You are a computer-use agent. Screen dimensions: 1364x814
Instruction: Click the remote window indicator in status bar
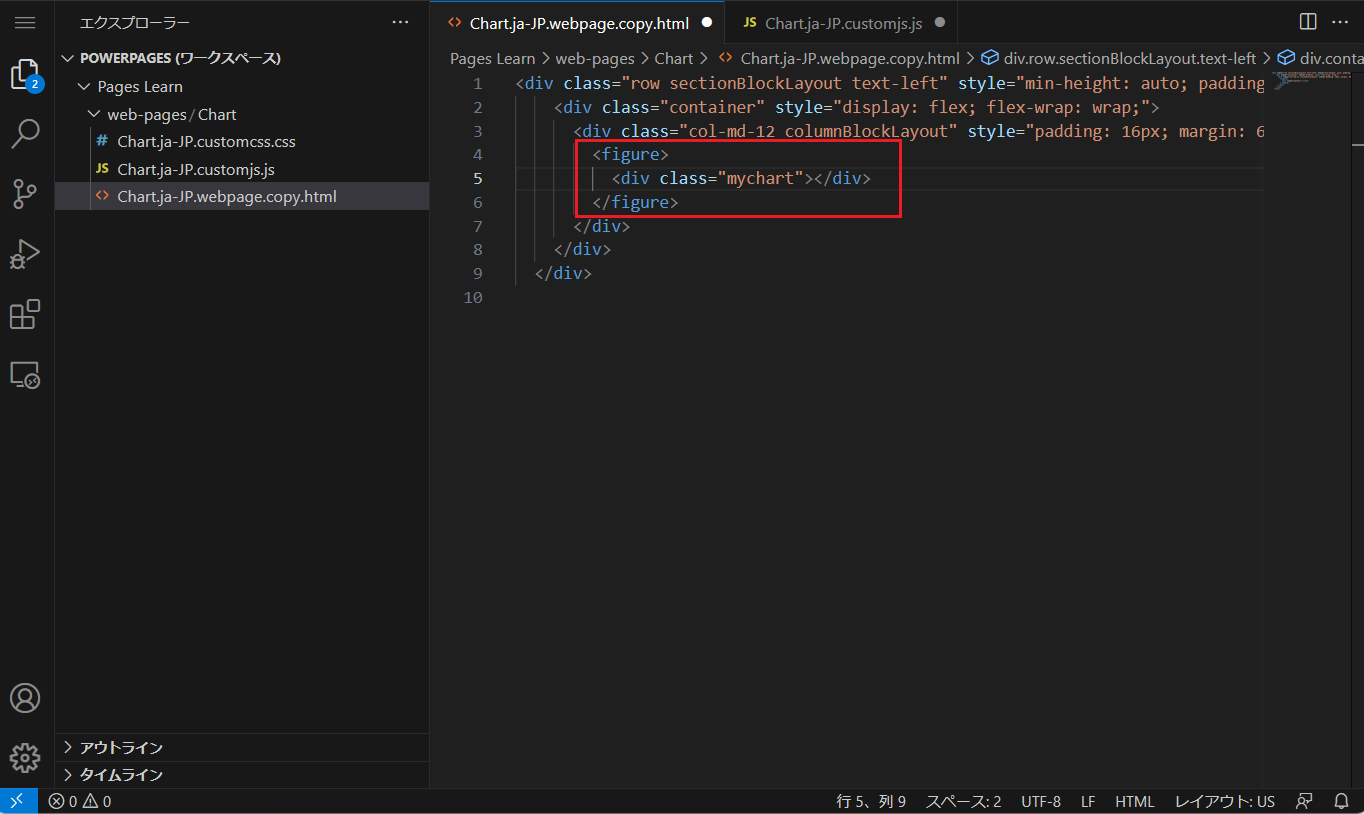[18, 801]
